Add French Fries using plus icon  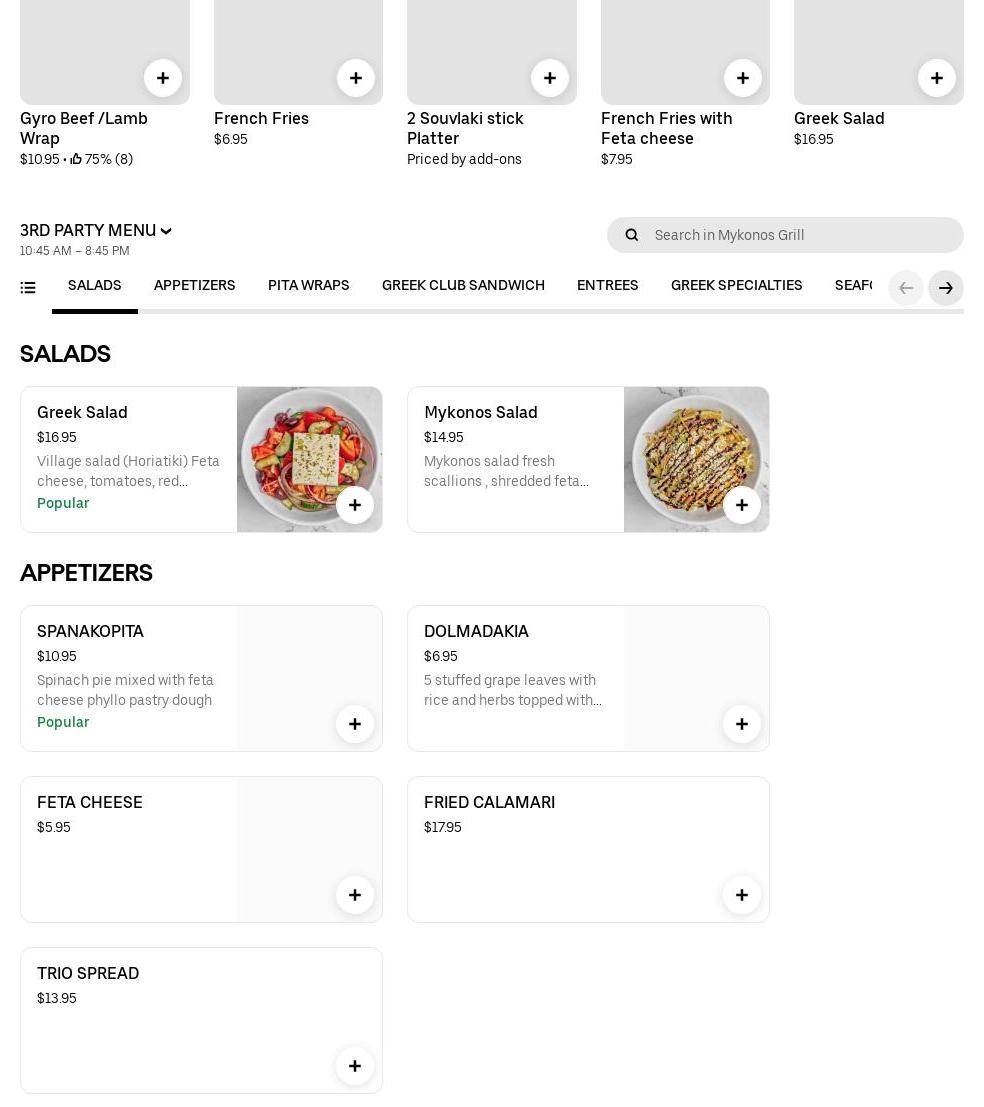tap(356, 78)
